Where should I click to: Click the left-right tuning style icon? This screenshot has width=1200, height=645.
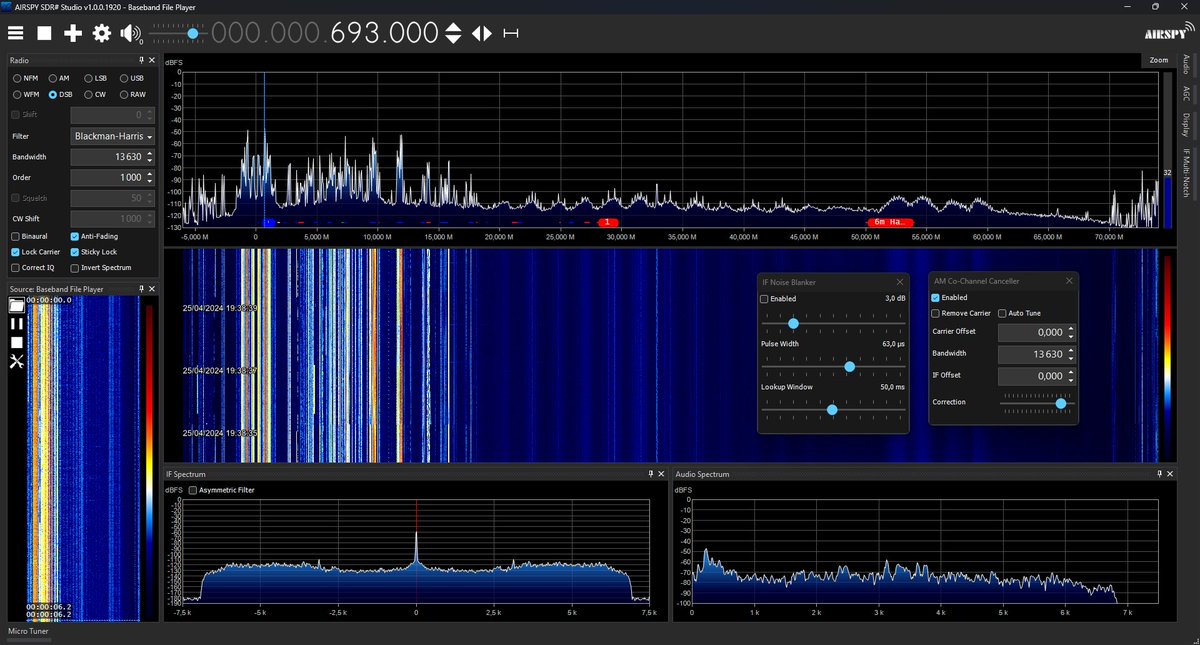point(482,33)
